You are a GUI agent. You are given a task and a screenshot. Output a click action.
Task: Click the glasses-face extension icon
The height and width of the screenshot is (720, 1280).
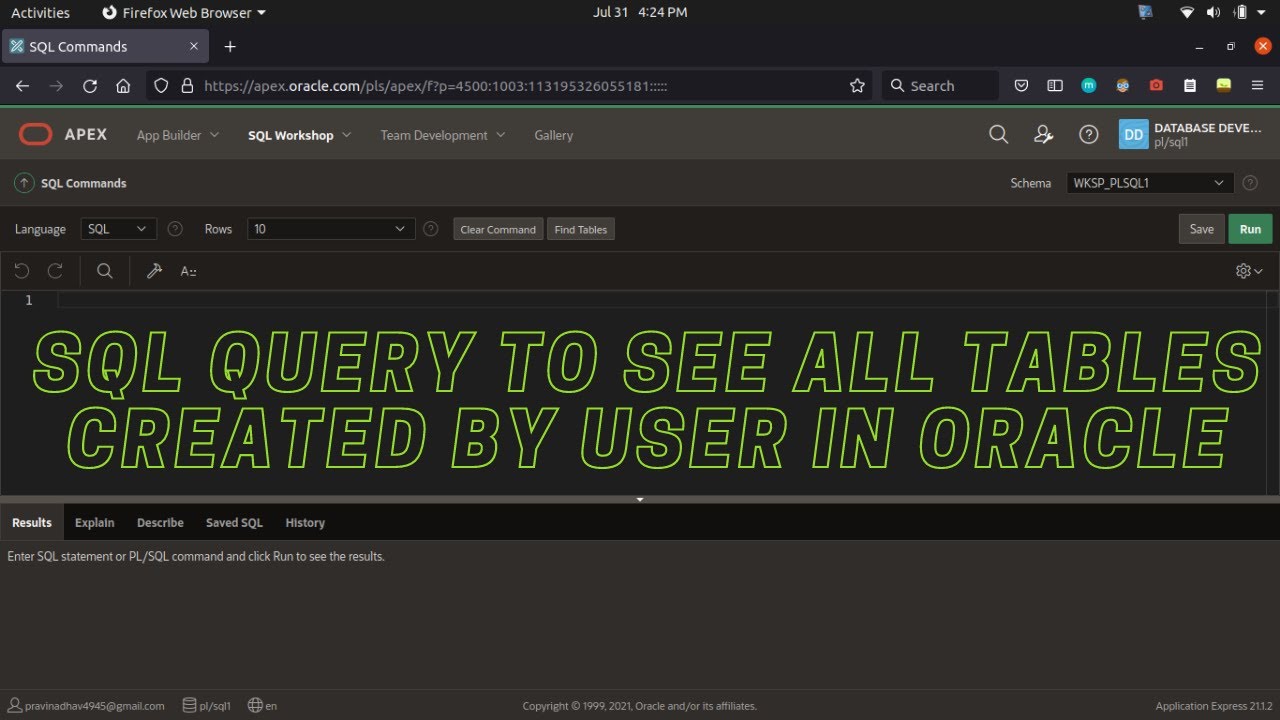(x=1123, y=86)
